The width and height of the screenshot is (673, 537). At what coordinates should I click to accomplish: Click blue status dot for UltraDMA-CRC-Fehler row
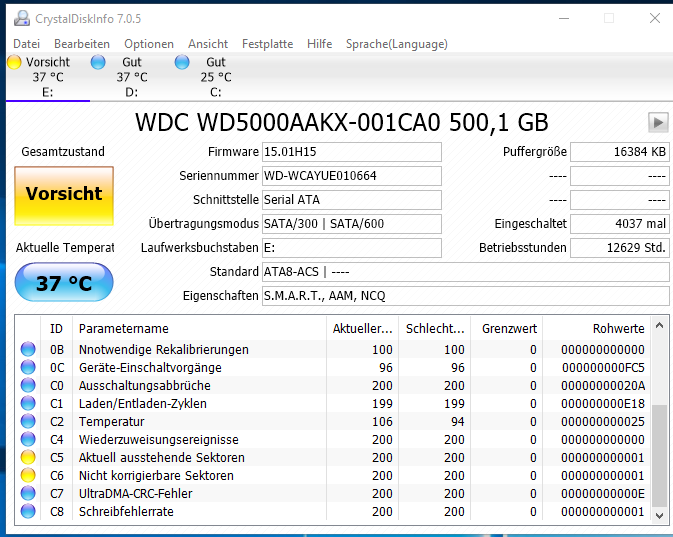(28, 494)
